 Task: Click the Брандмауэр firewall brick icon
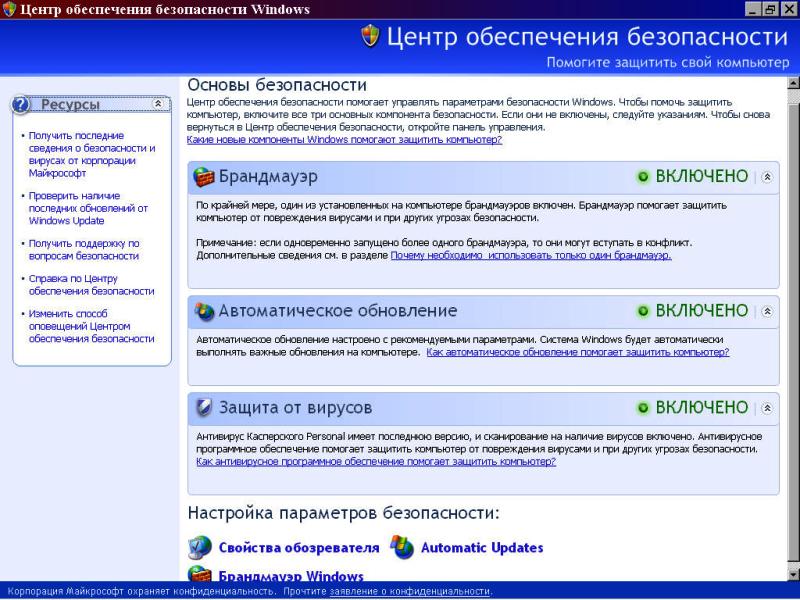tap(204, 177)
